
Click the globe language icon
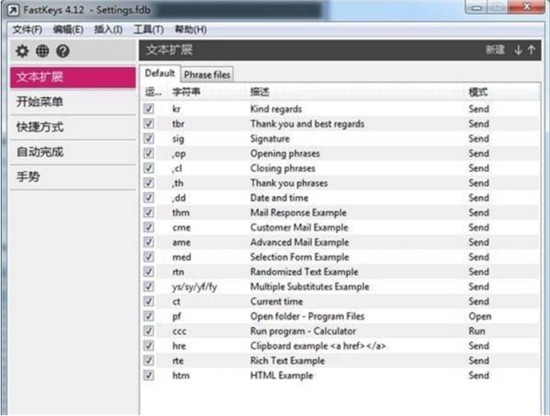42,51
